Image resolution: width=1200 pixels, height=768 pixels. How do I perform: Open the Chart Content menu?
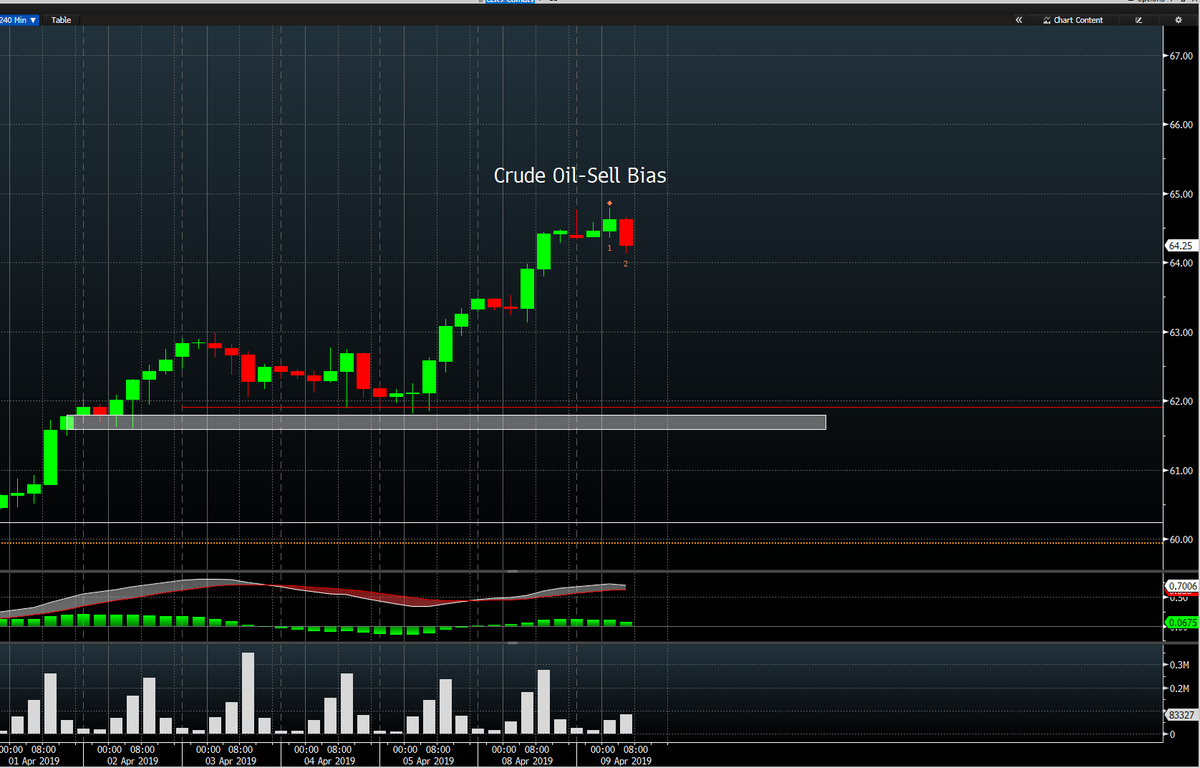[1073, 20]
